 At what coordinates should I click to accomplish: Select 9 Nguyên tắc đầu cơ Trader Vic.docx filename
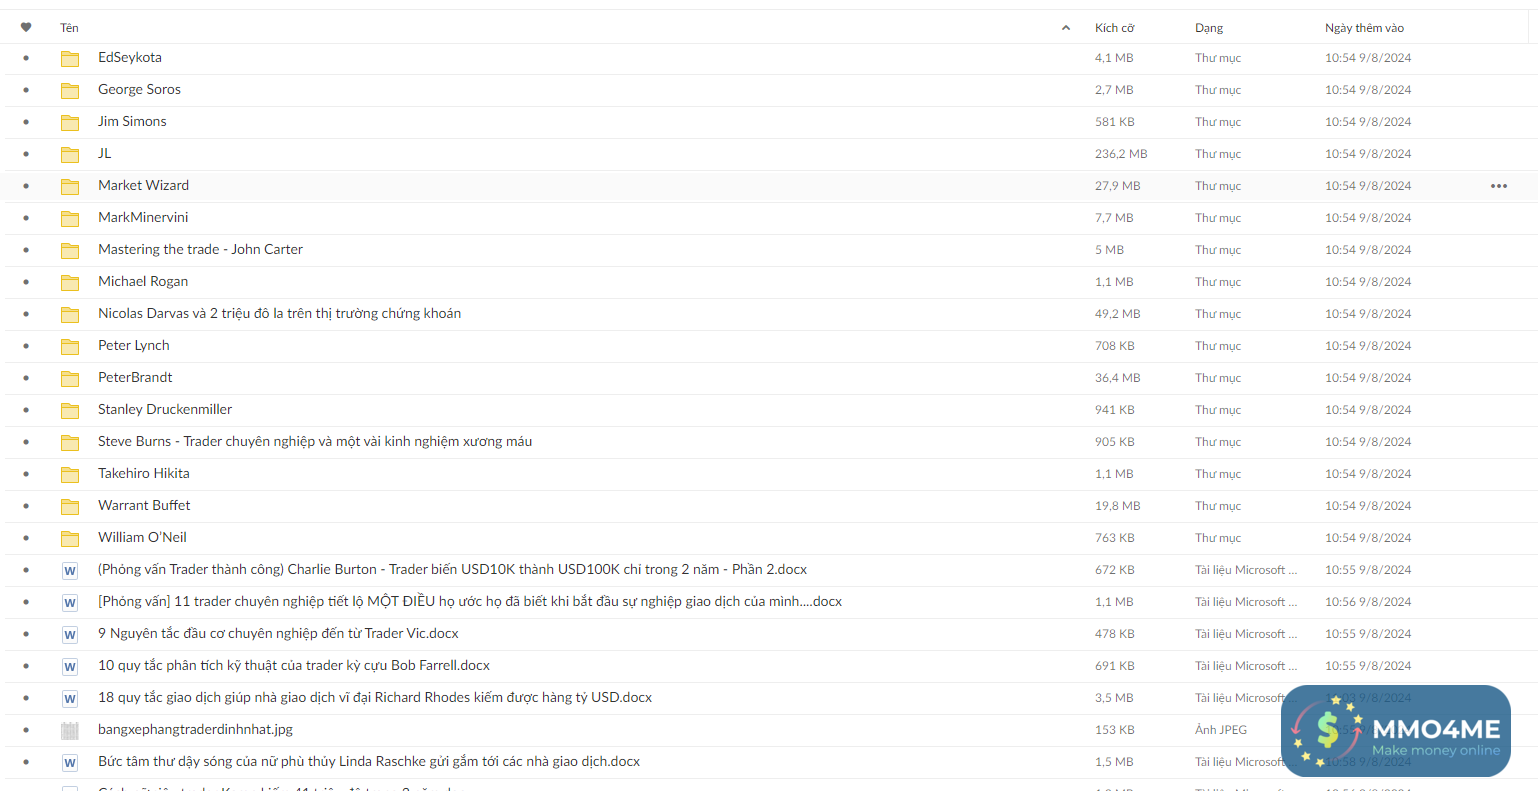point(278,634)
